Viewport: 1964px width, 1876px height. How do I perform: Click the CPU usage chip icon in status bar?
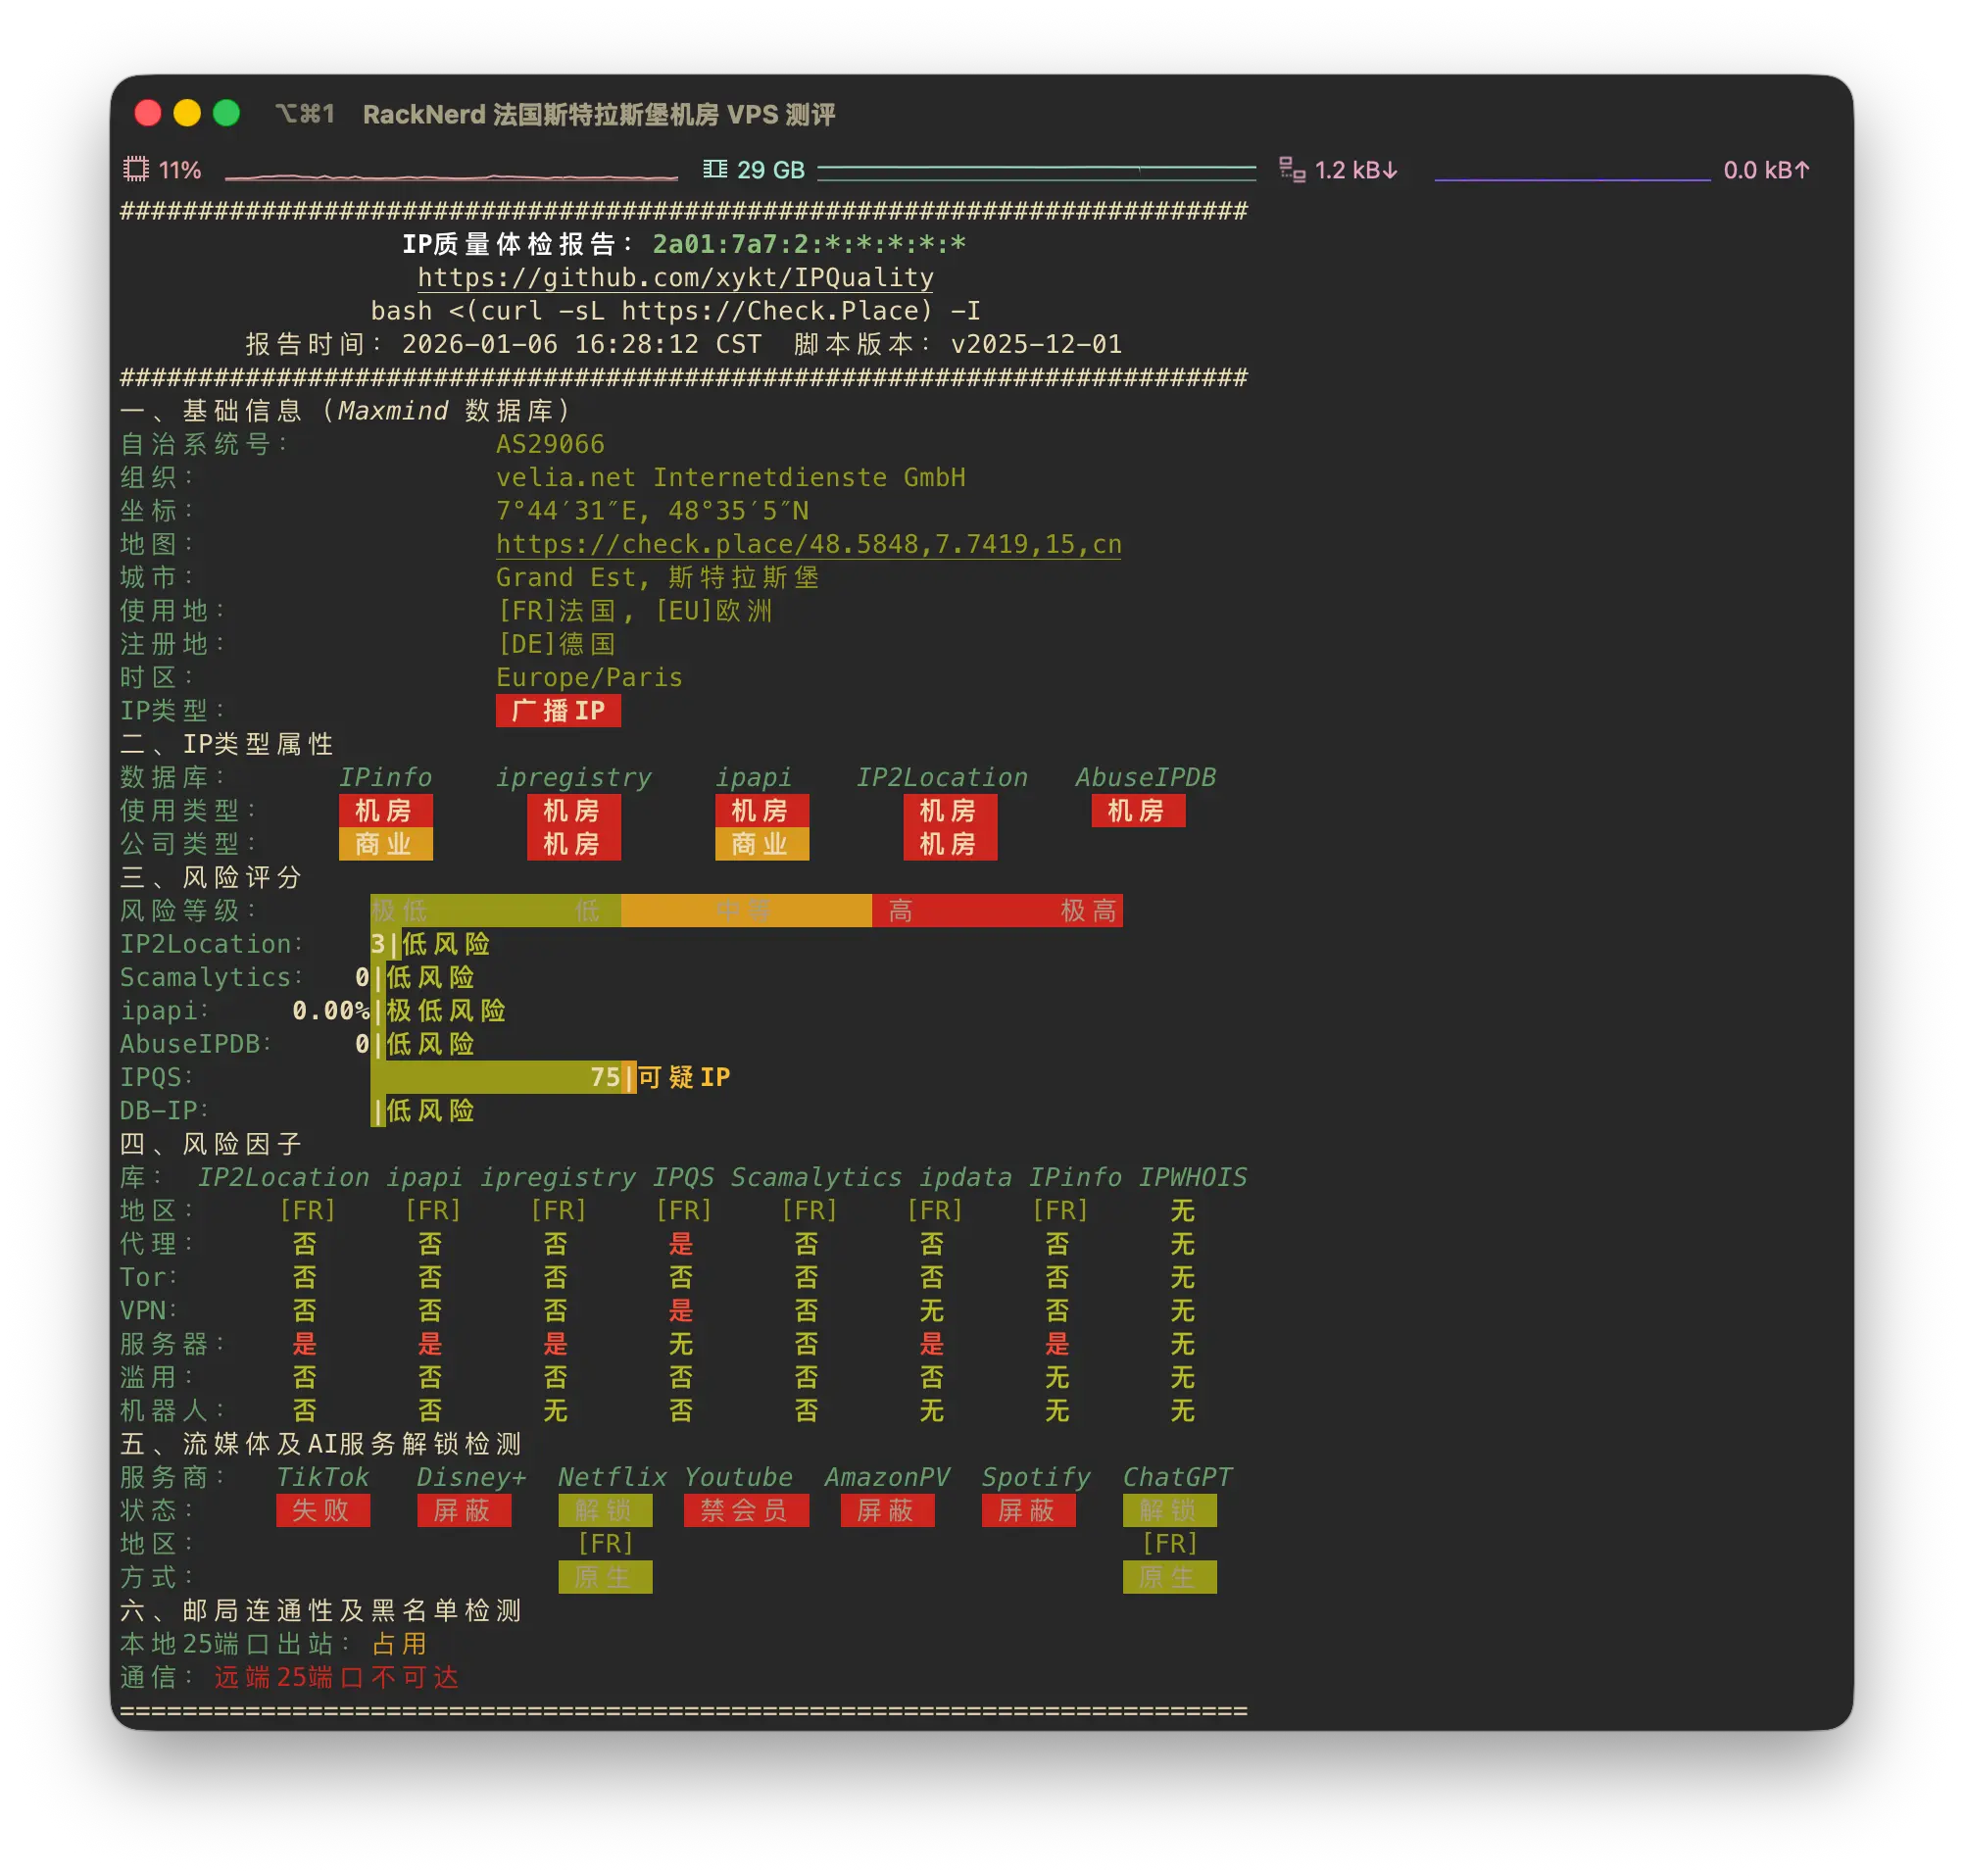click(135, 170)
